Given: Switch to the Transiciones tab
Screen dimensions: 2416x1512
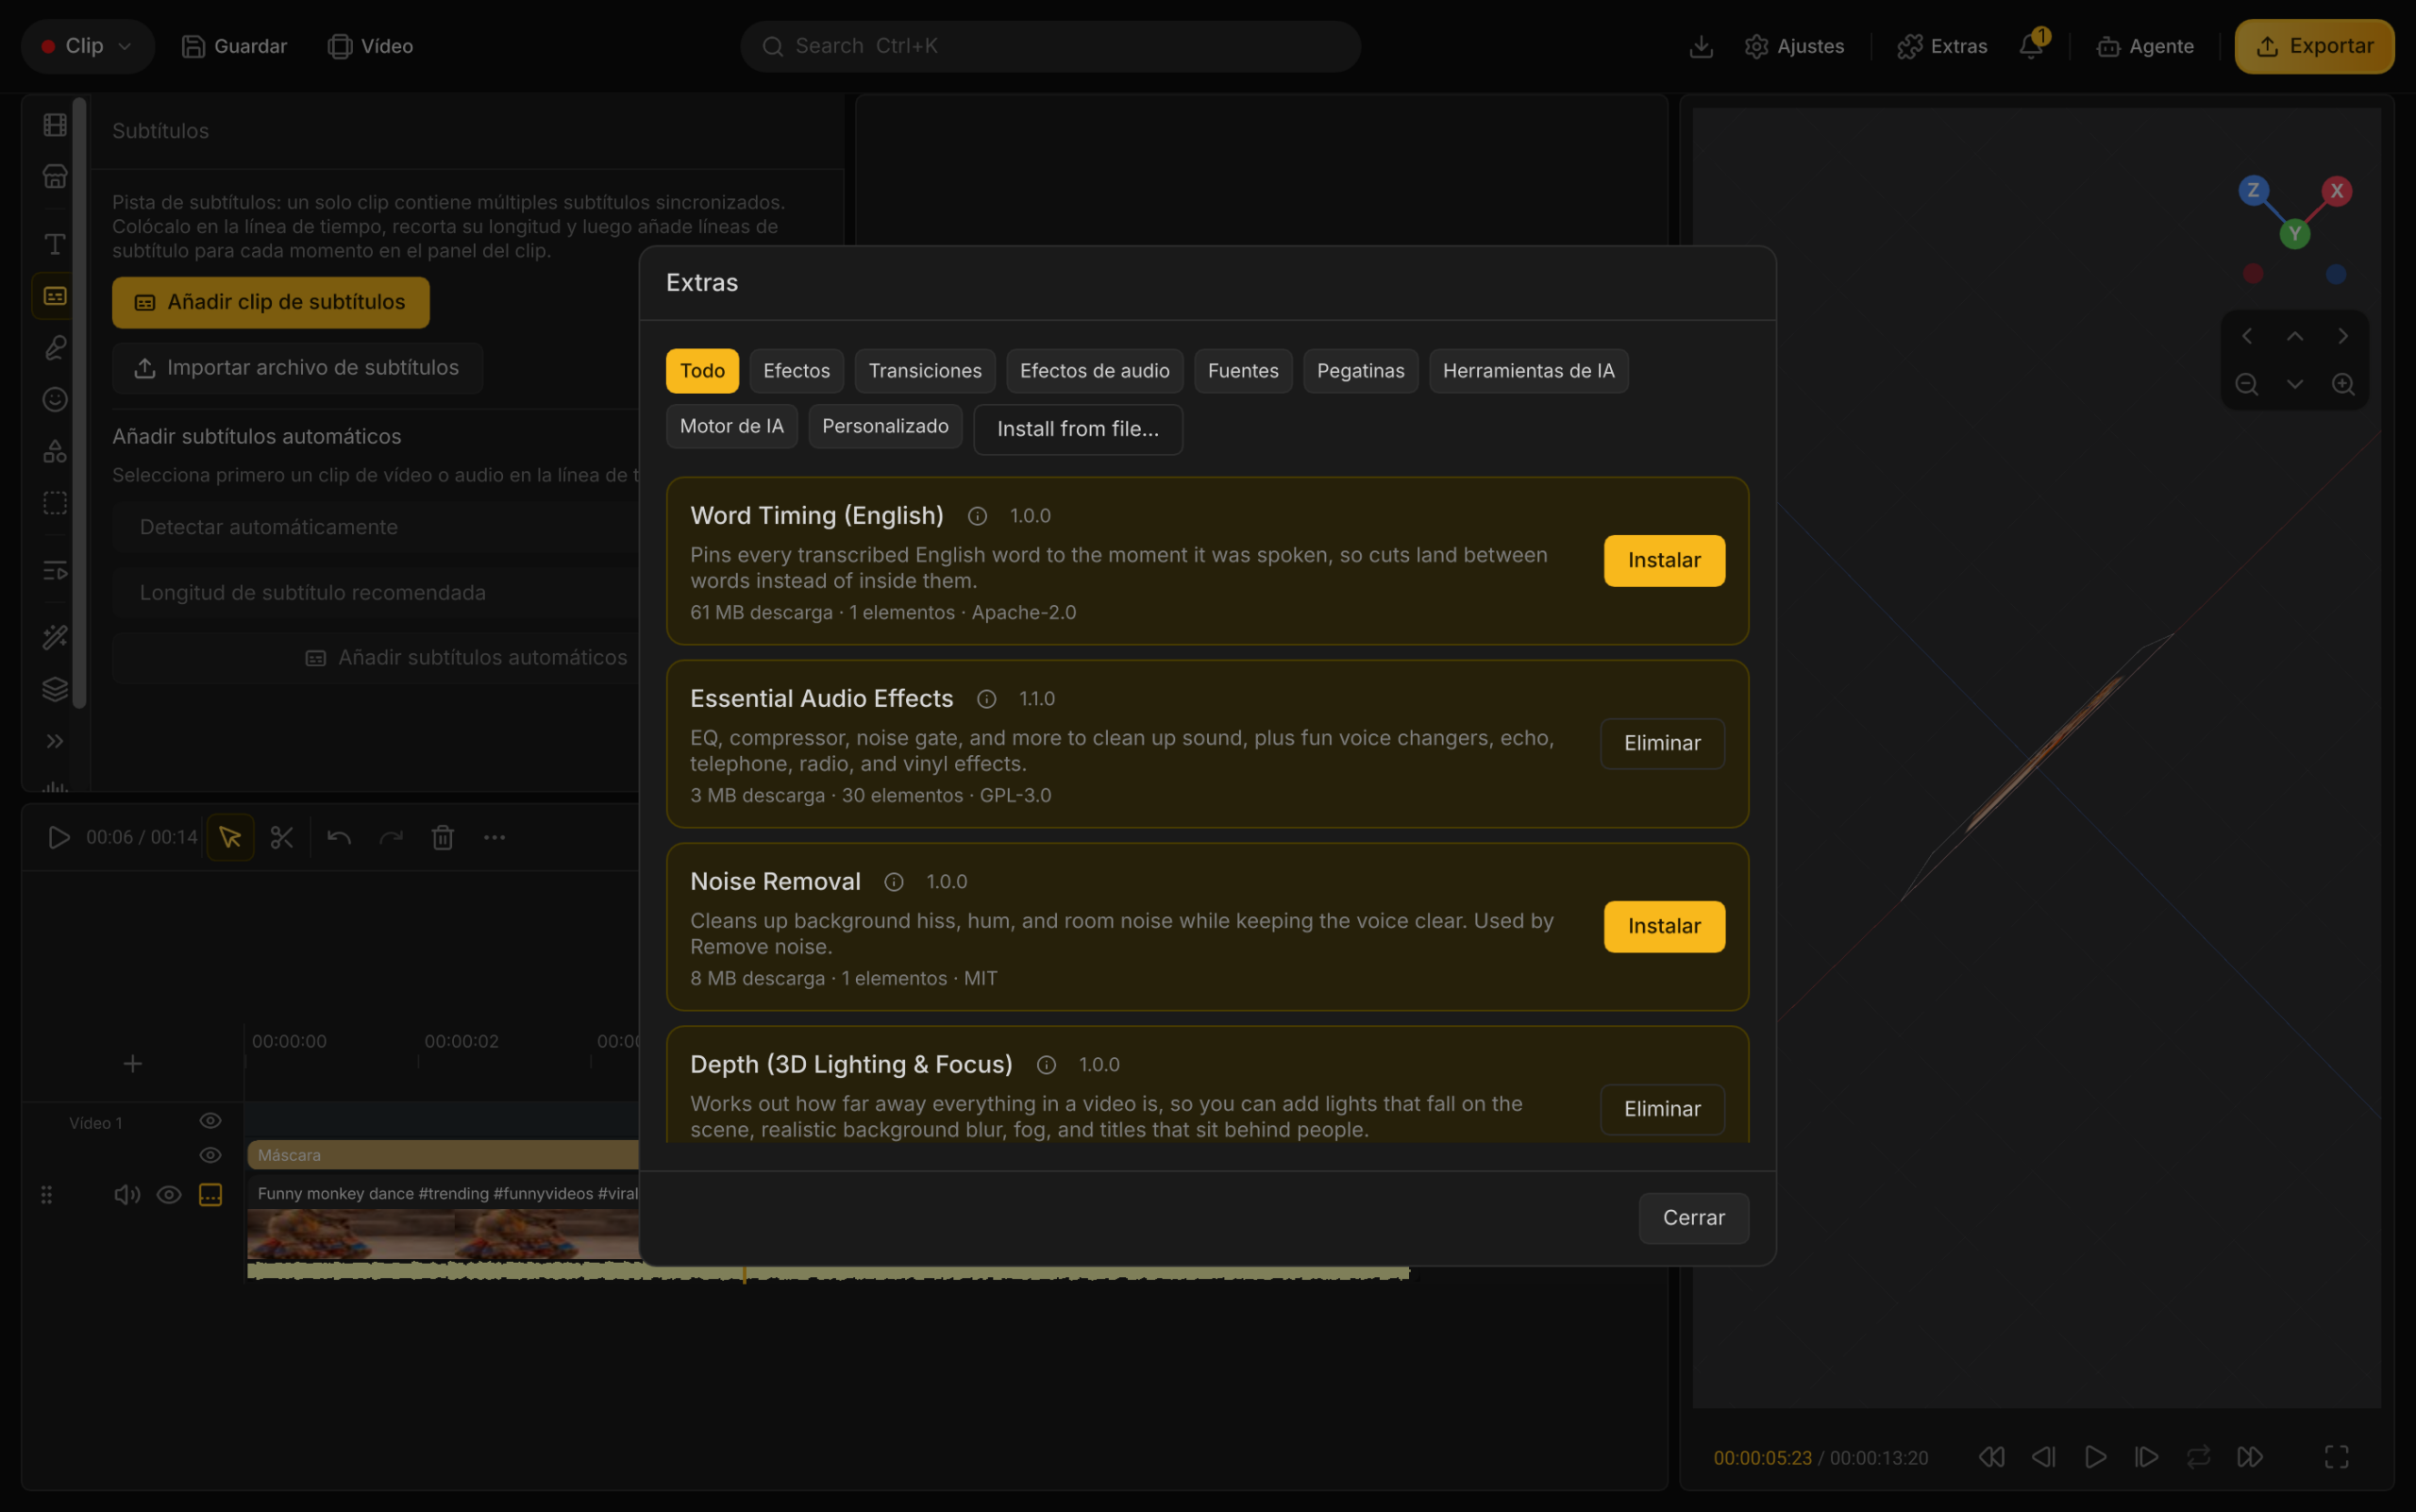Looking at the screenshot, I should 925,371.
